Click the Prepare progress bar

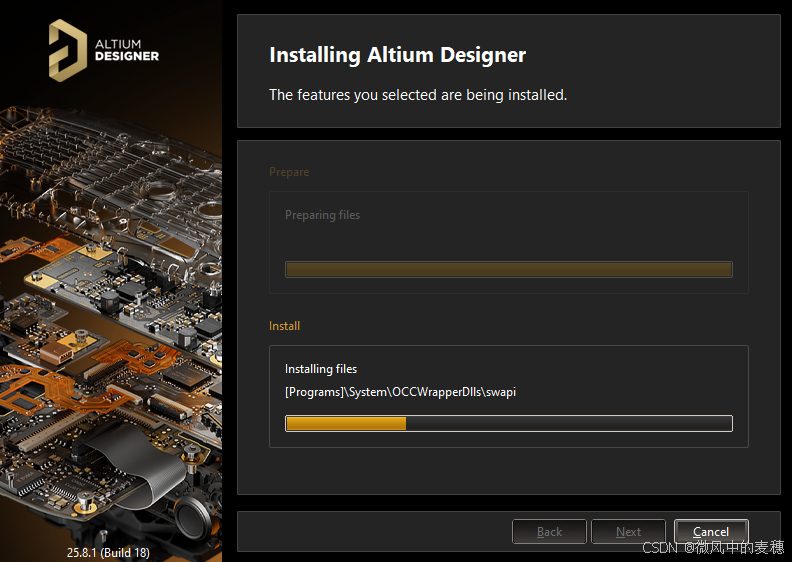click(x=509, y=269)
